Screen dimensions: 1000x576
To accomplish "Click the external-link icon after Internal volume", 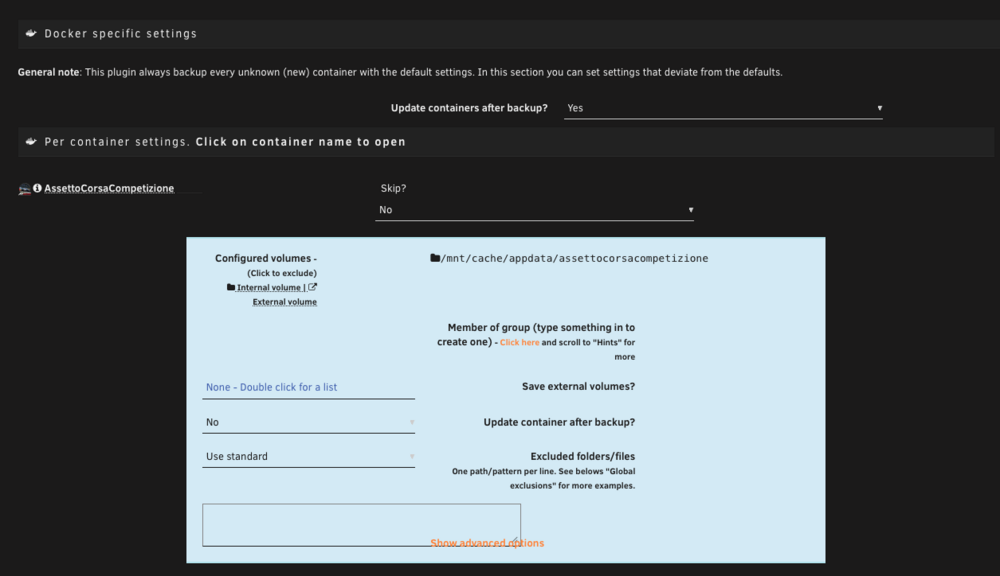I will point(312,287).
